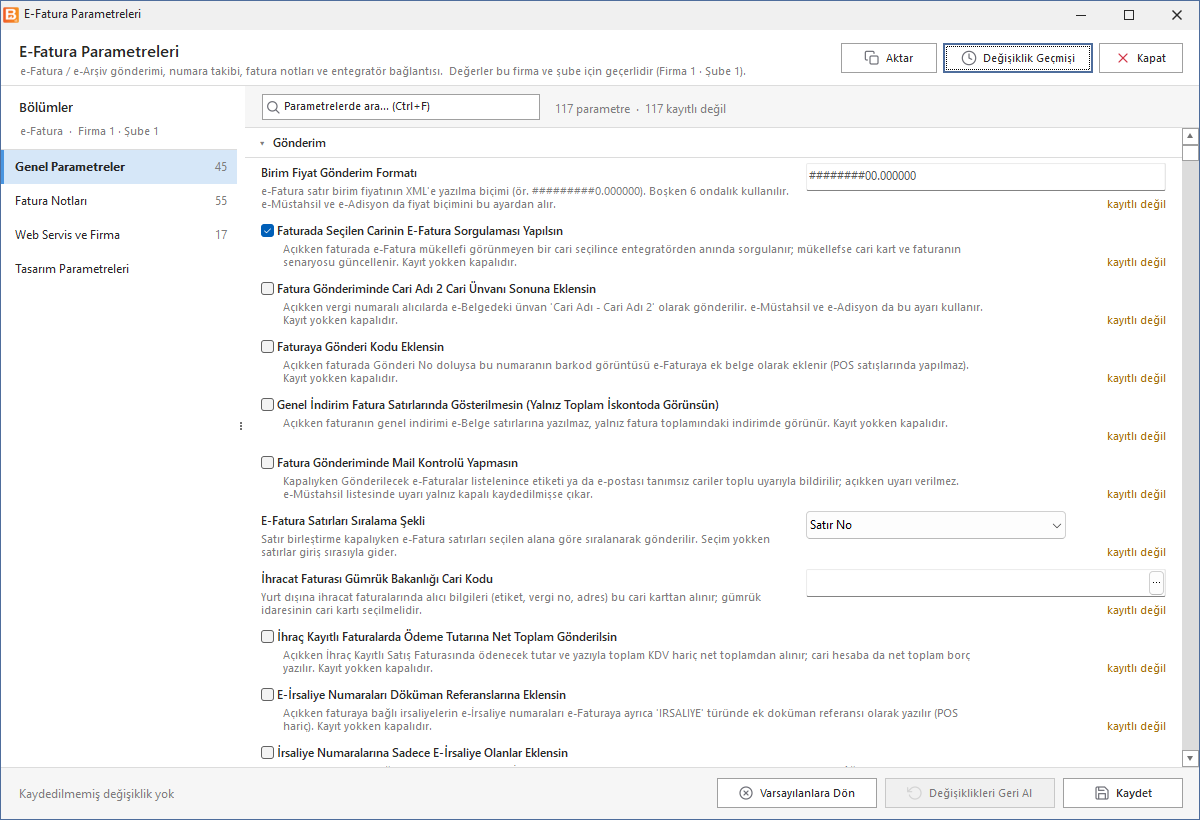The height and width of the screenshot is (820, 1200).
Task: Click the '117 parametre · 117 kayıtlı değil' count
Action: (641, 109)
